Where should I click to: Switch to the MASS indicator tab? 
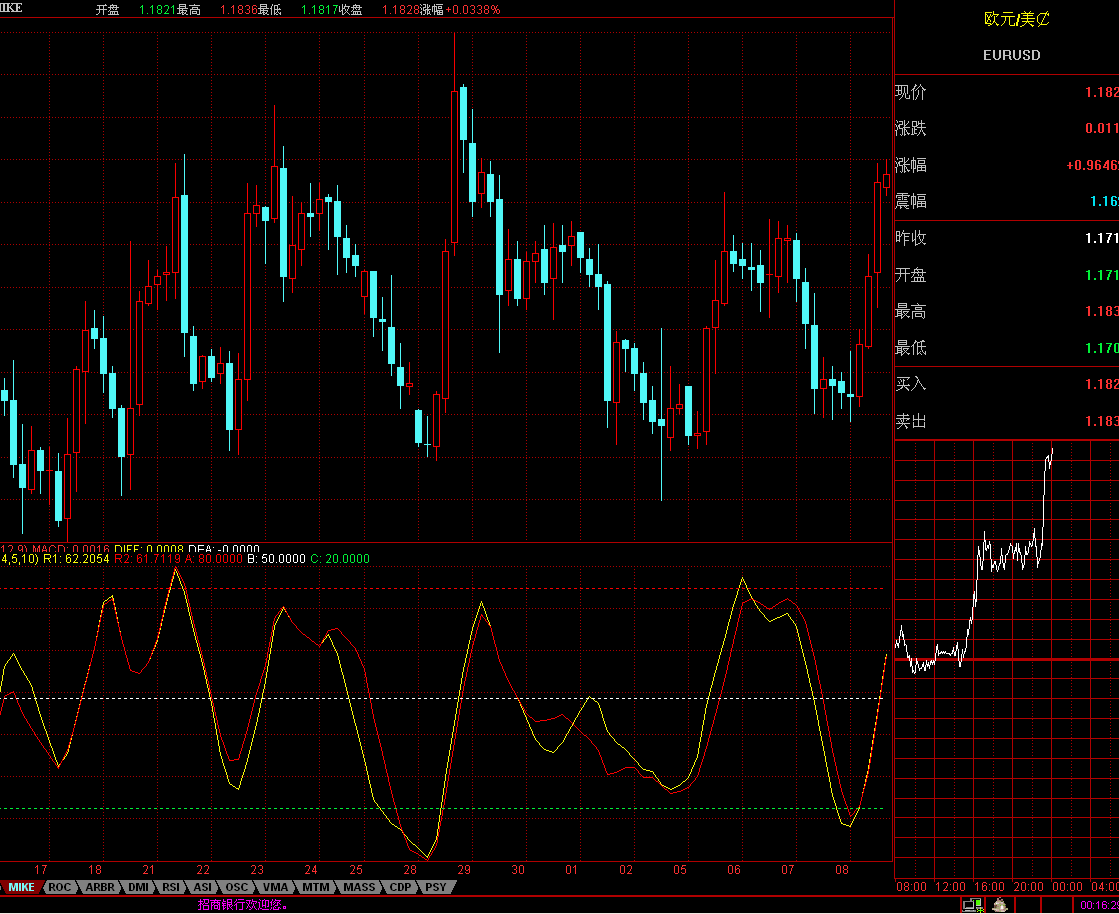coord(359,887)
